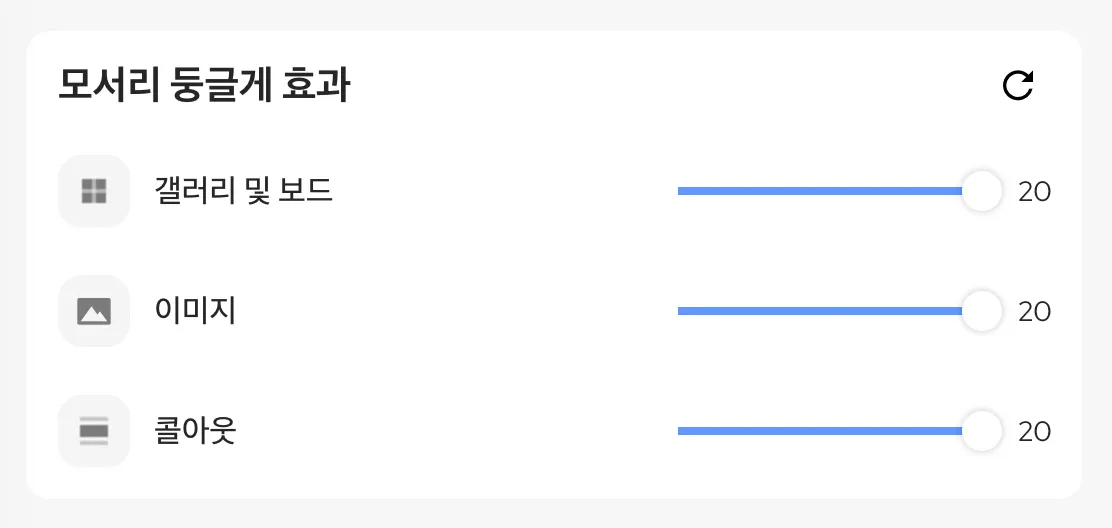Click the 이미지 picture icon

94,311
